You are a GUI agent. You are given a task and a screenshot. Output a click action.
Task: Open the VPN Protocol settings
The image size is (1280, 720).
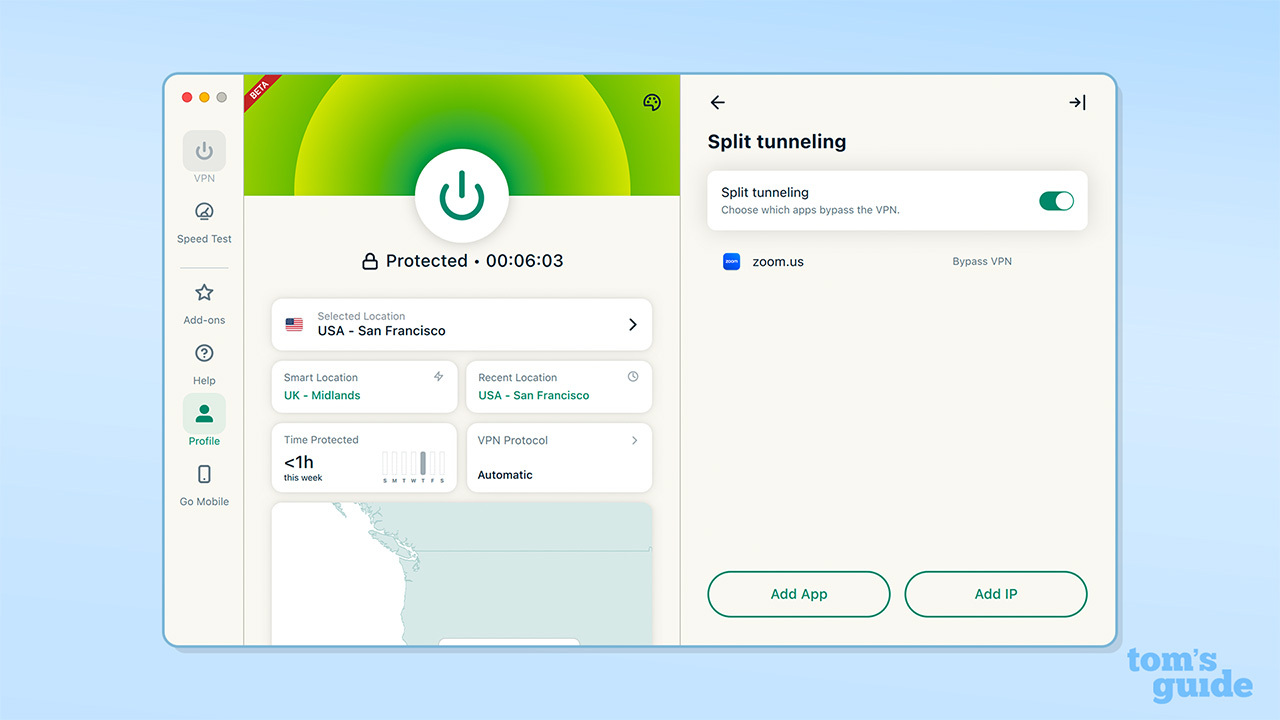click(x=558, y=458)
